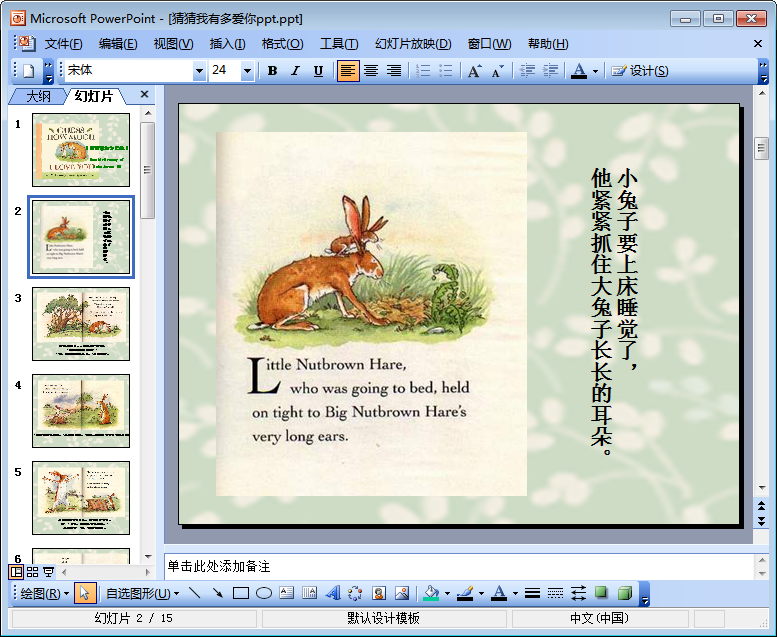Open the 文件(F) menu
The height and width of the screenshot is (637, 777).
[63, 44]
